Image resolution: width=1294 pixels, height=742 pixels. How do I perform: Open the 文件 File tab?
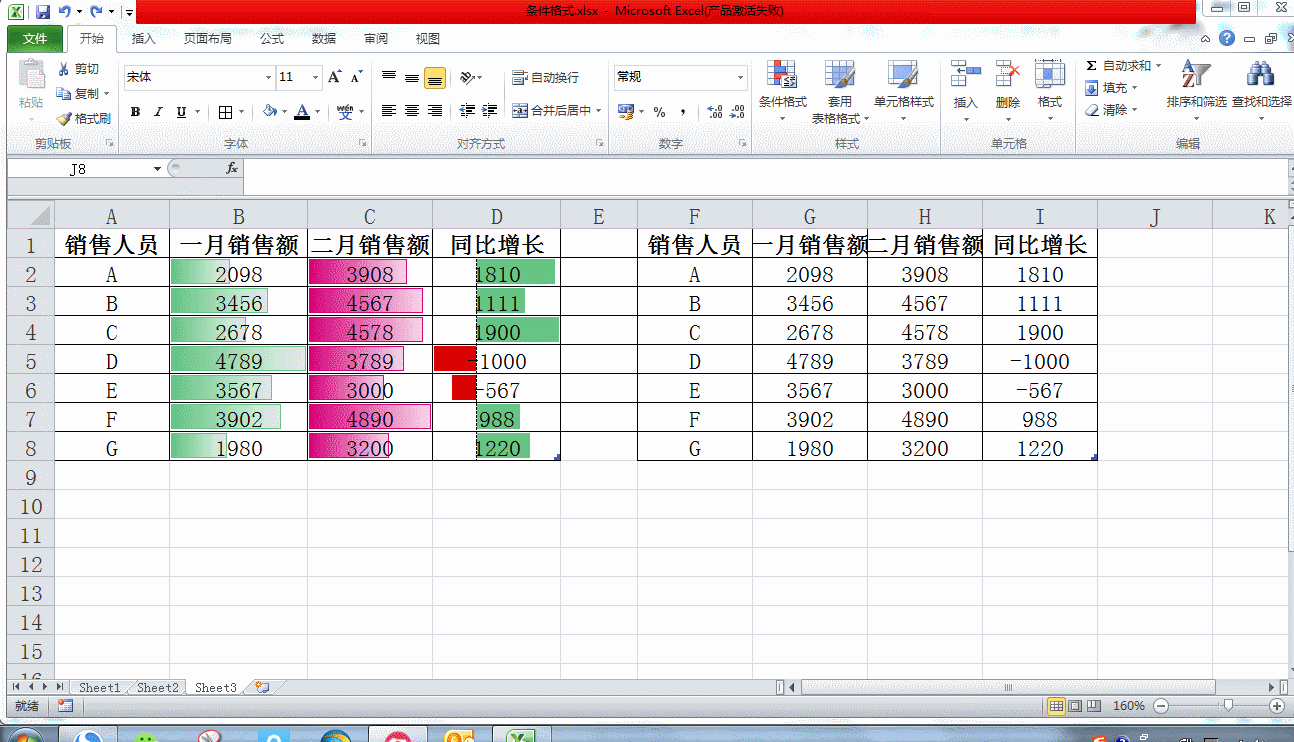click(35, 39)
